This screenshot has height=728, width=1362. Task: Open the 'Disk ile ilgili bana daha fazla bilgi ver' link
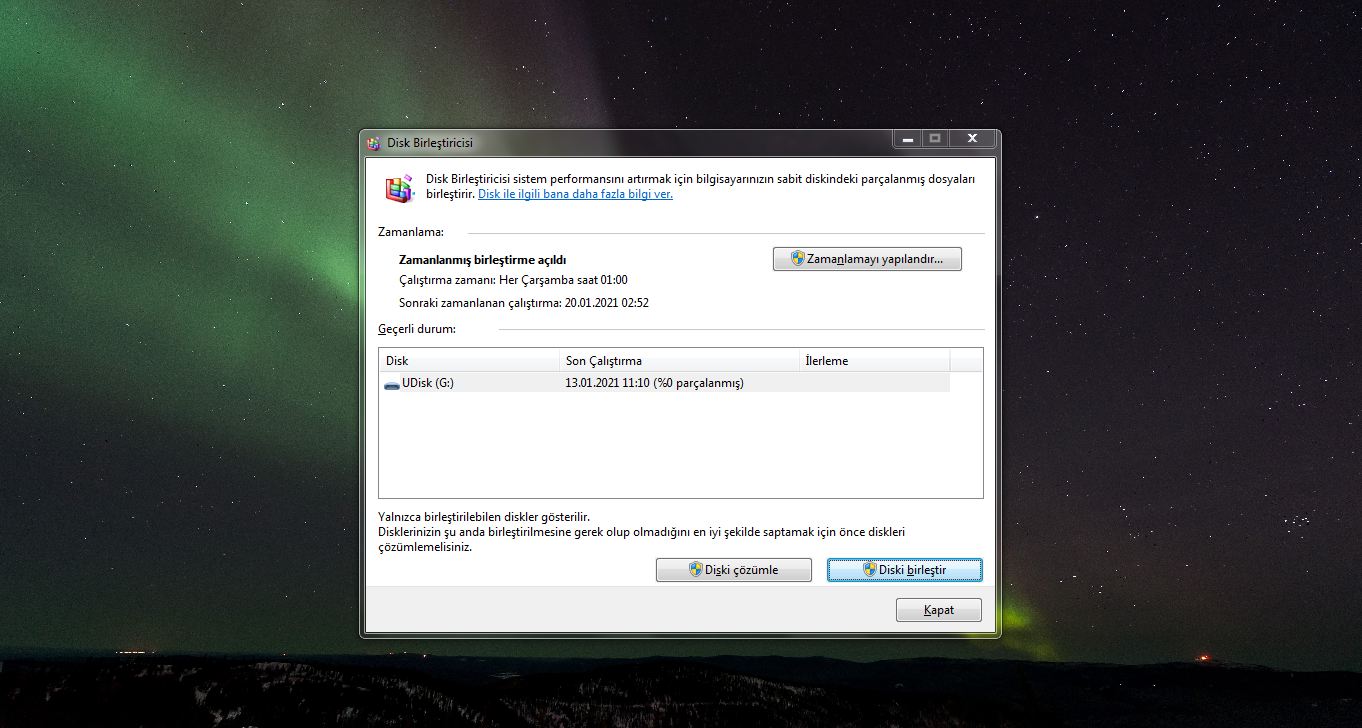click(575, 194)
